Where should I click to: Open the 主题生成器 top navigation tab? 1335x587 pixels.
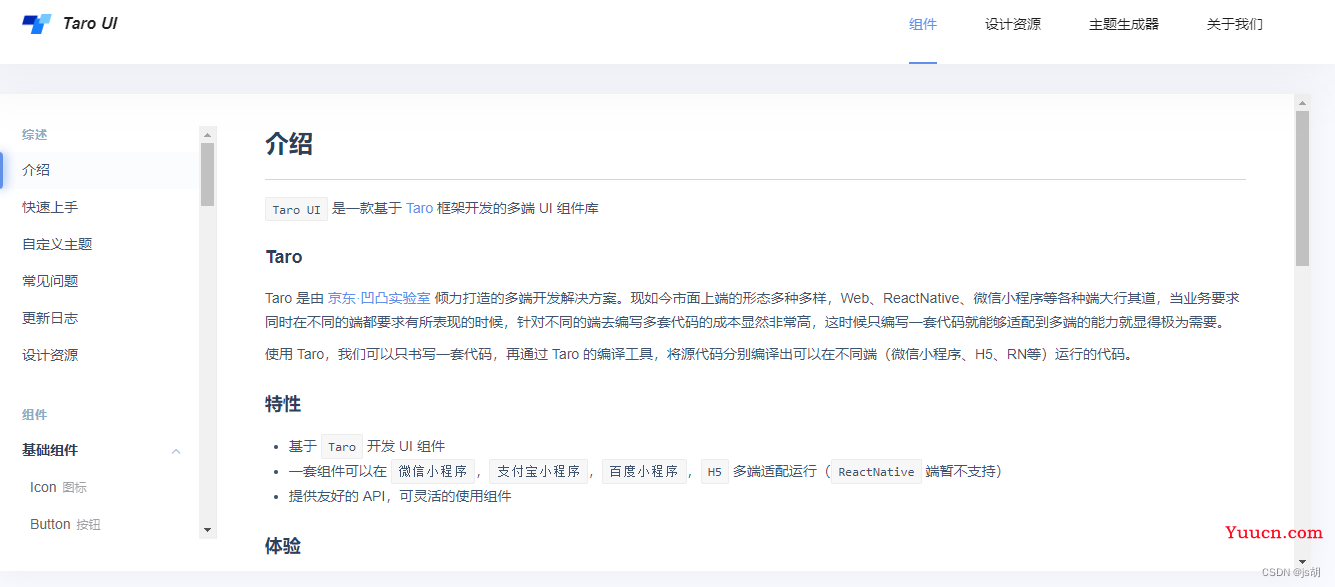pos(1124,24)
